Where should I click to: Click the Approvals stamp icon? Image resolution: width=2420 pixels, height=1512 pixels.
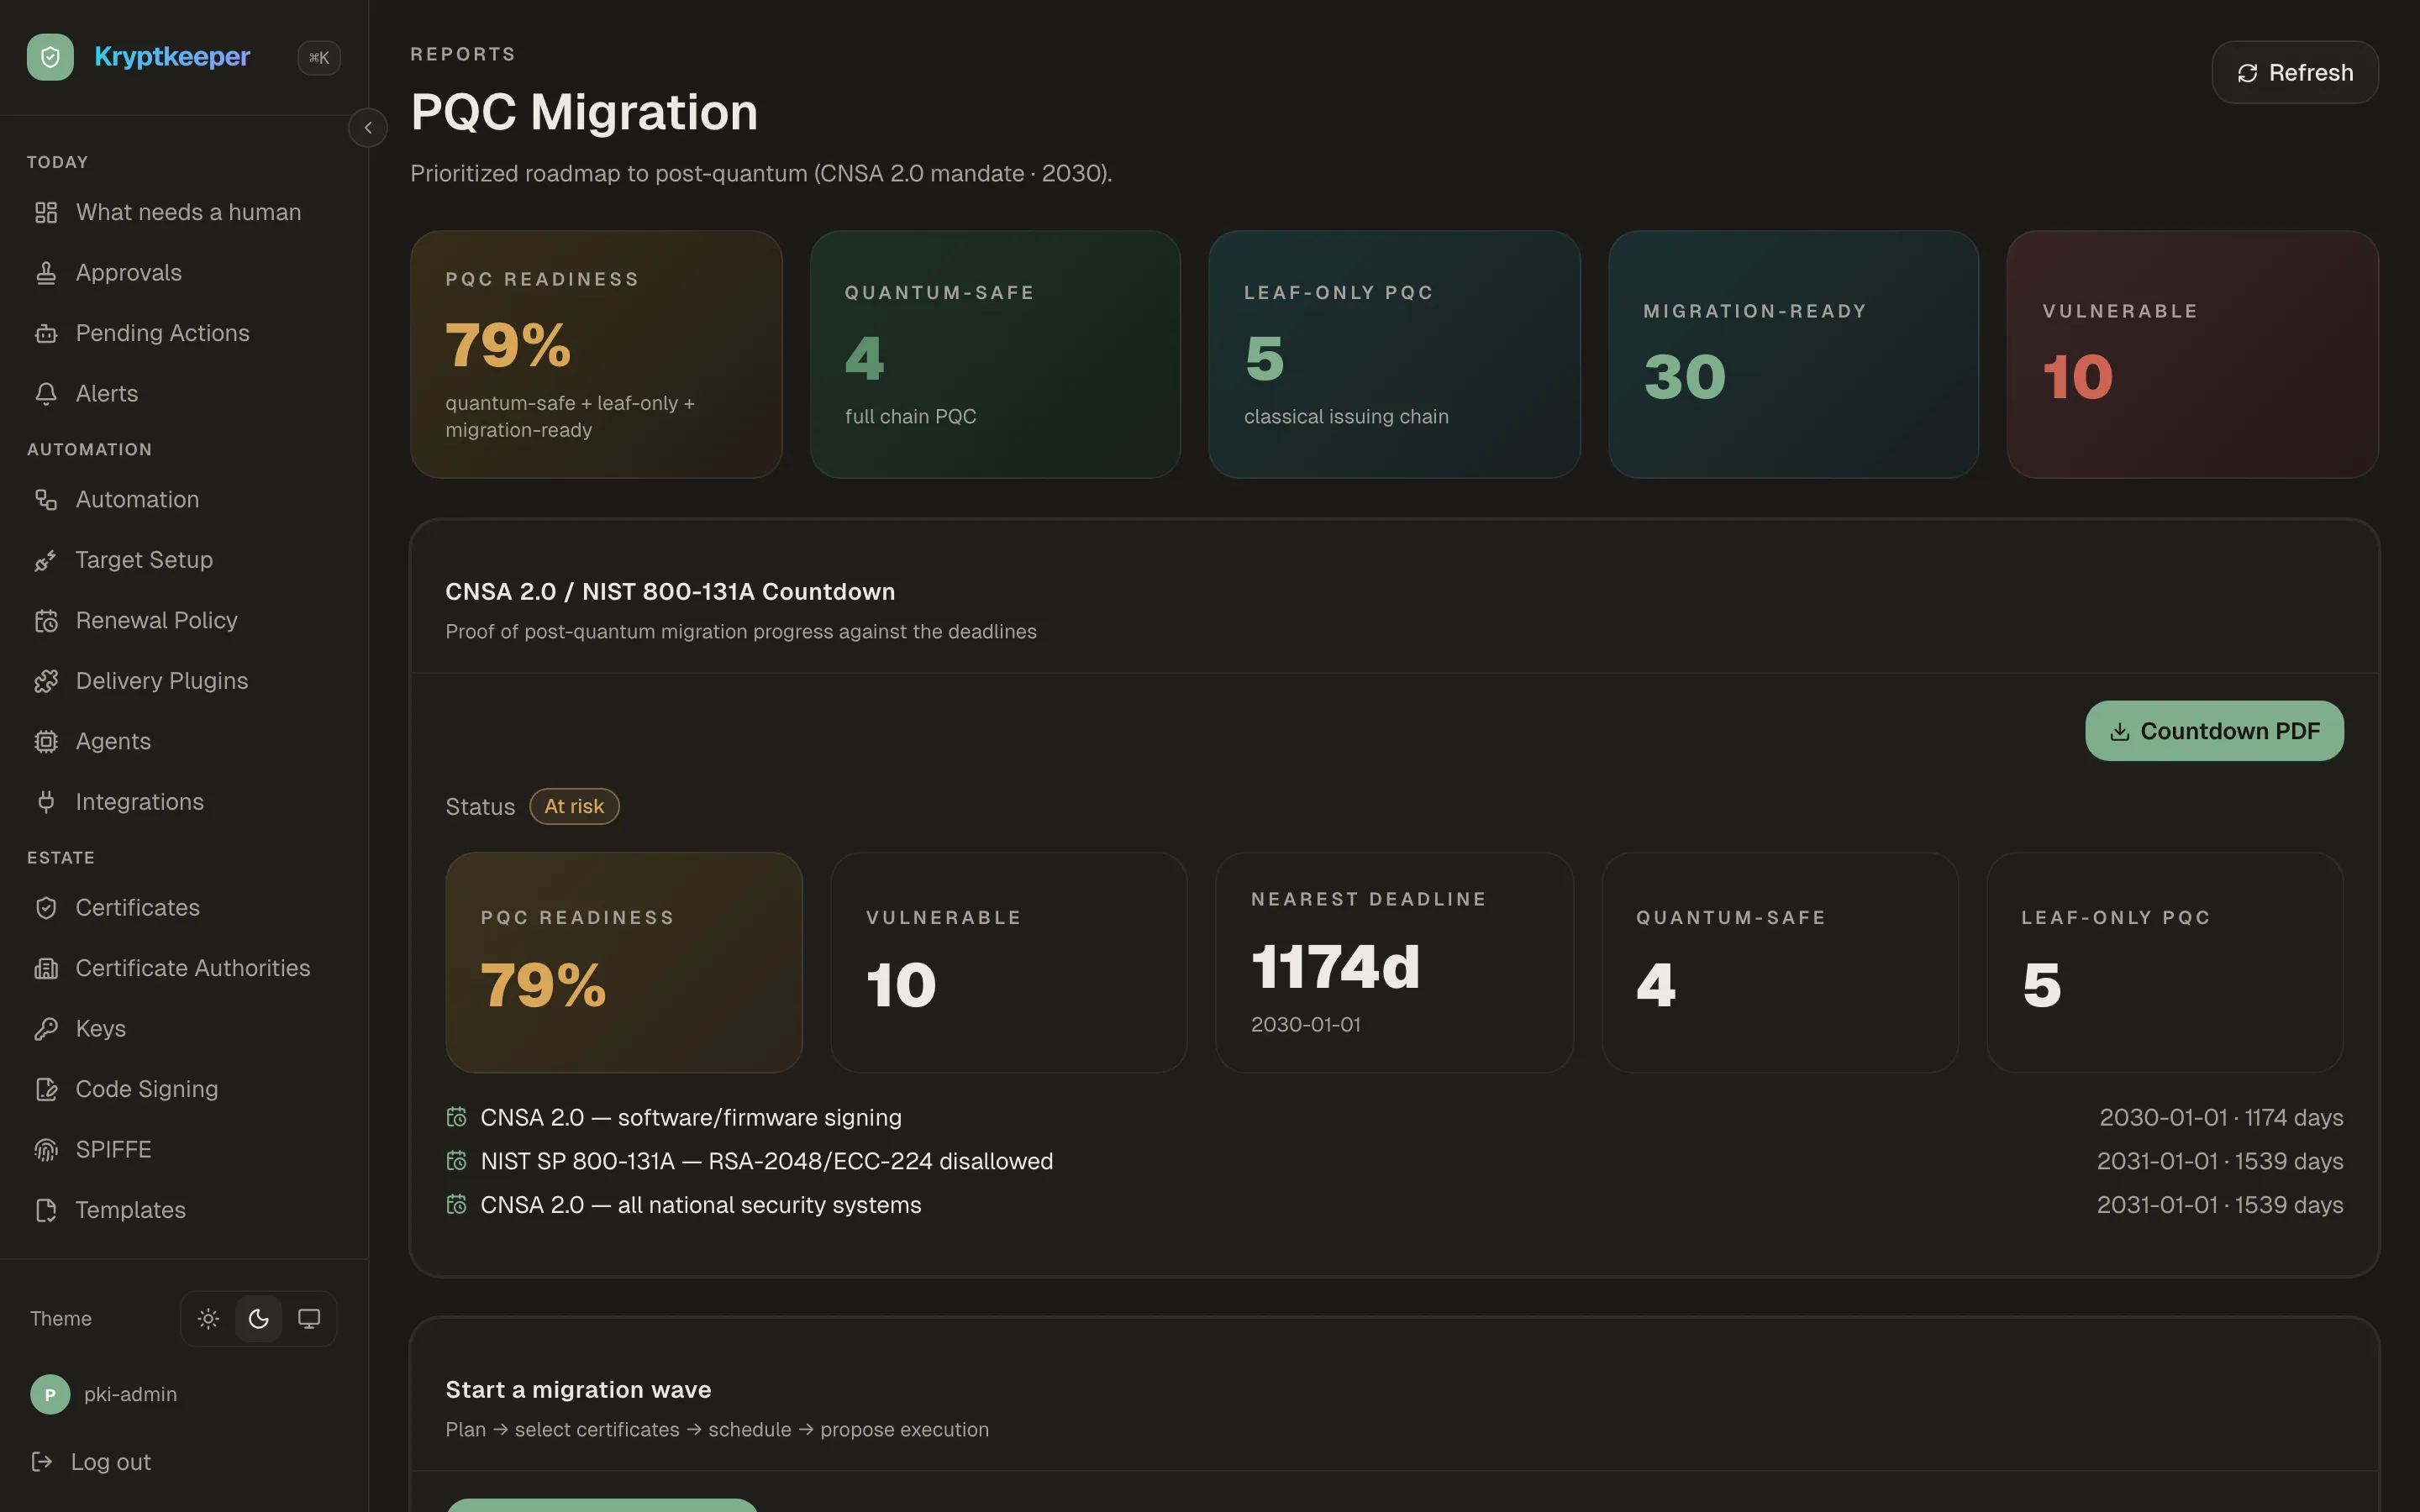pos(46,273)
